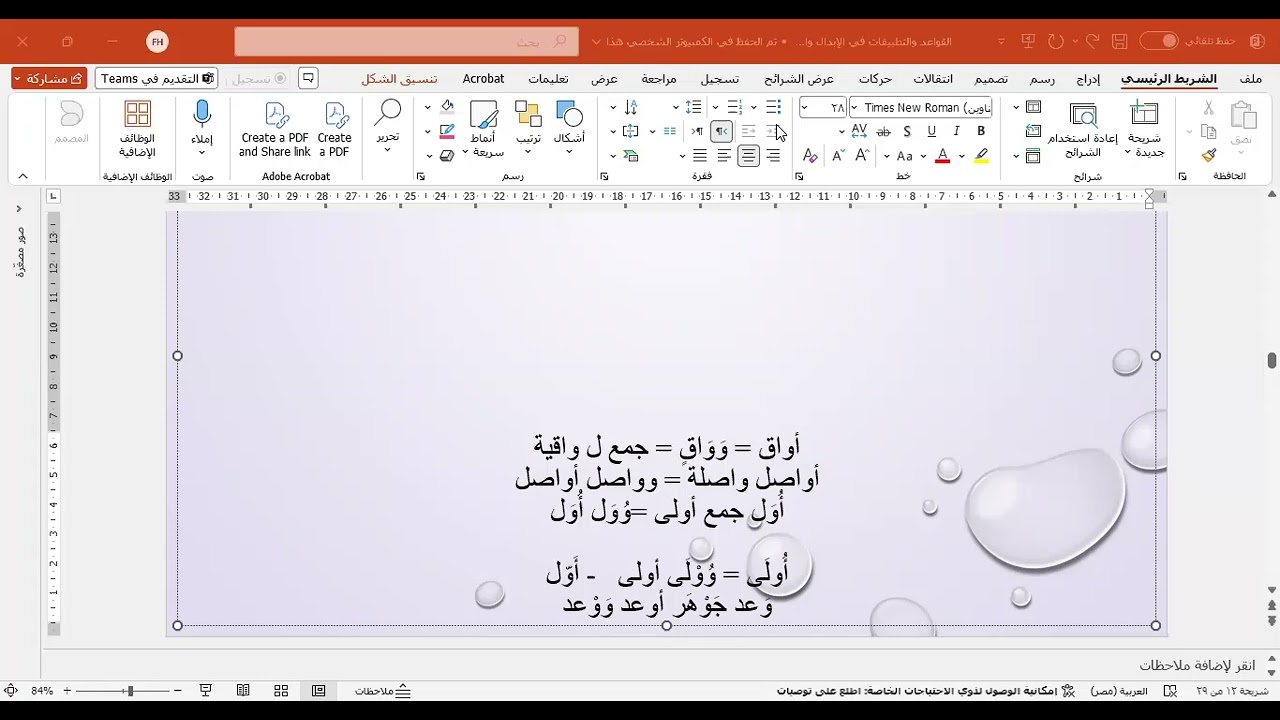This screenshot has width=1280, height=720.
Task: Clear all formatting eraser icon
Action: click(810, 156)
